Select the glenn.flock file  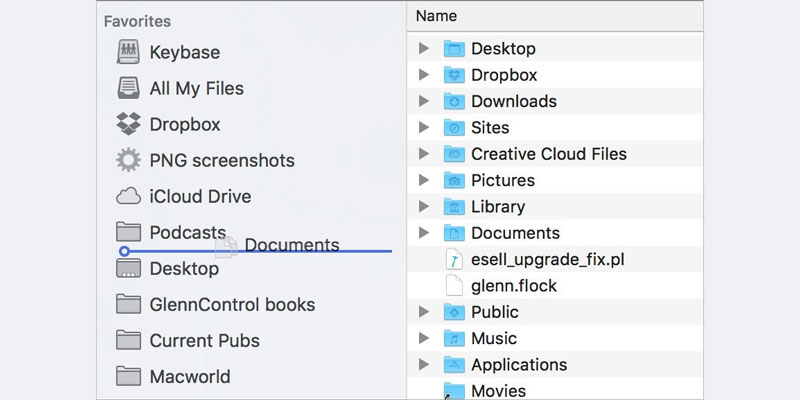[x=514, y=286]
